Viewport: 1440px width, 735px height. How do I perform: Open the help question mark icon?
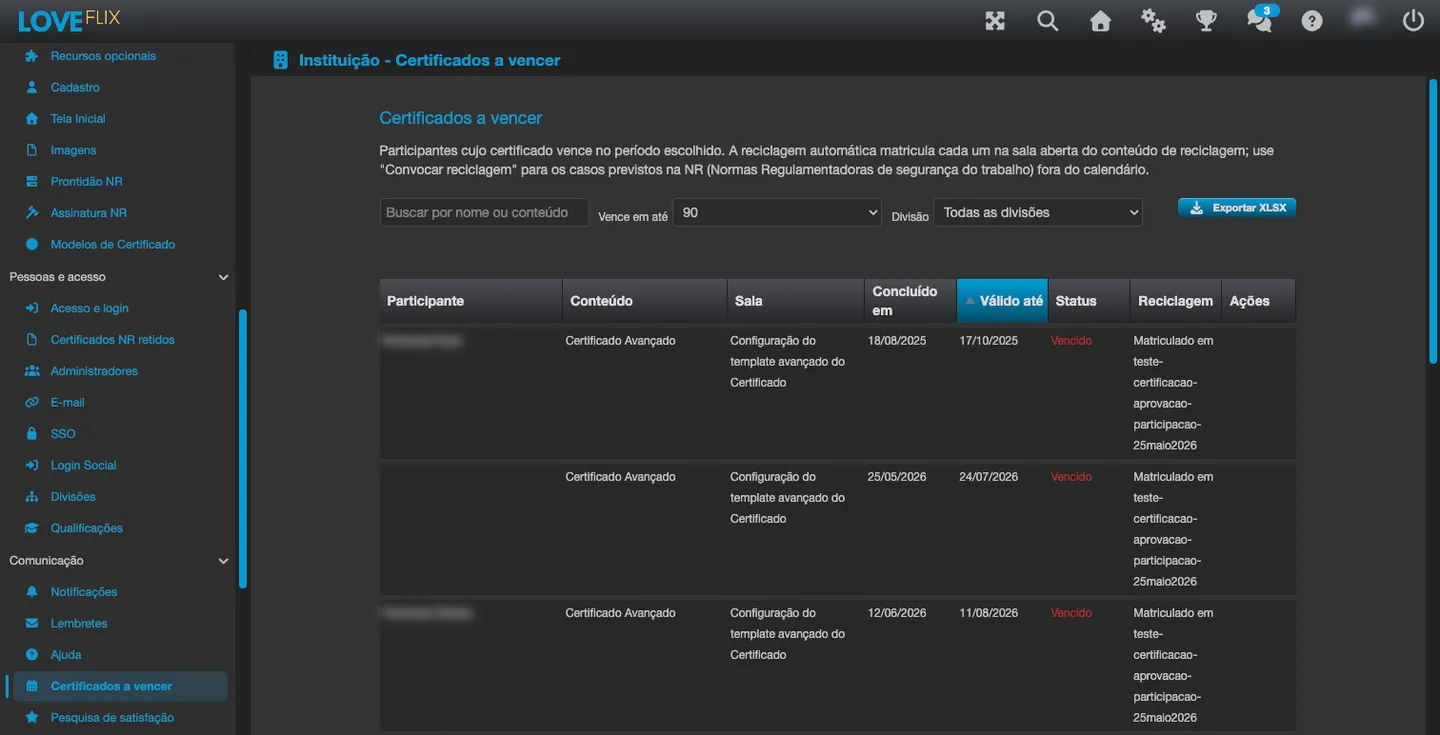[1312, 20]
